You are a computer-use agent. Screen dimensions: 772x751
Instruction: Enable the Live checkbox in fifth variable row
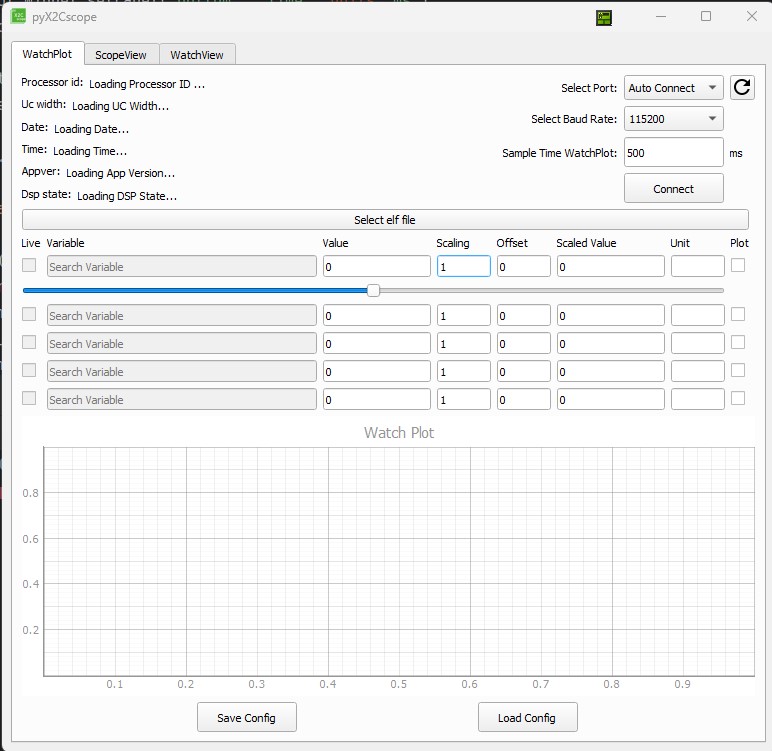[x=29, y=398]
